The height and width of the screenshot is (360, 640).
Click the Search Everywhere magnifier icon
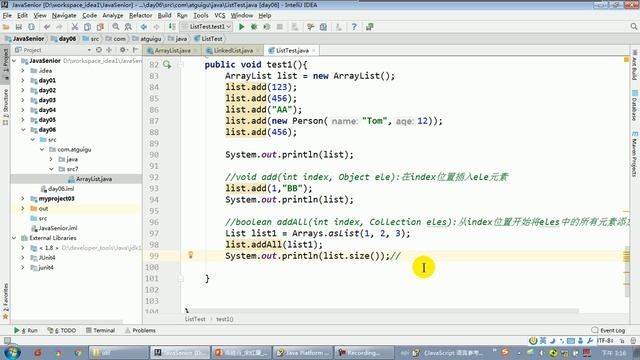click(x=633, y=27)
